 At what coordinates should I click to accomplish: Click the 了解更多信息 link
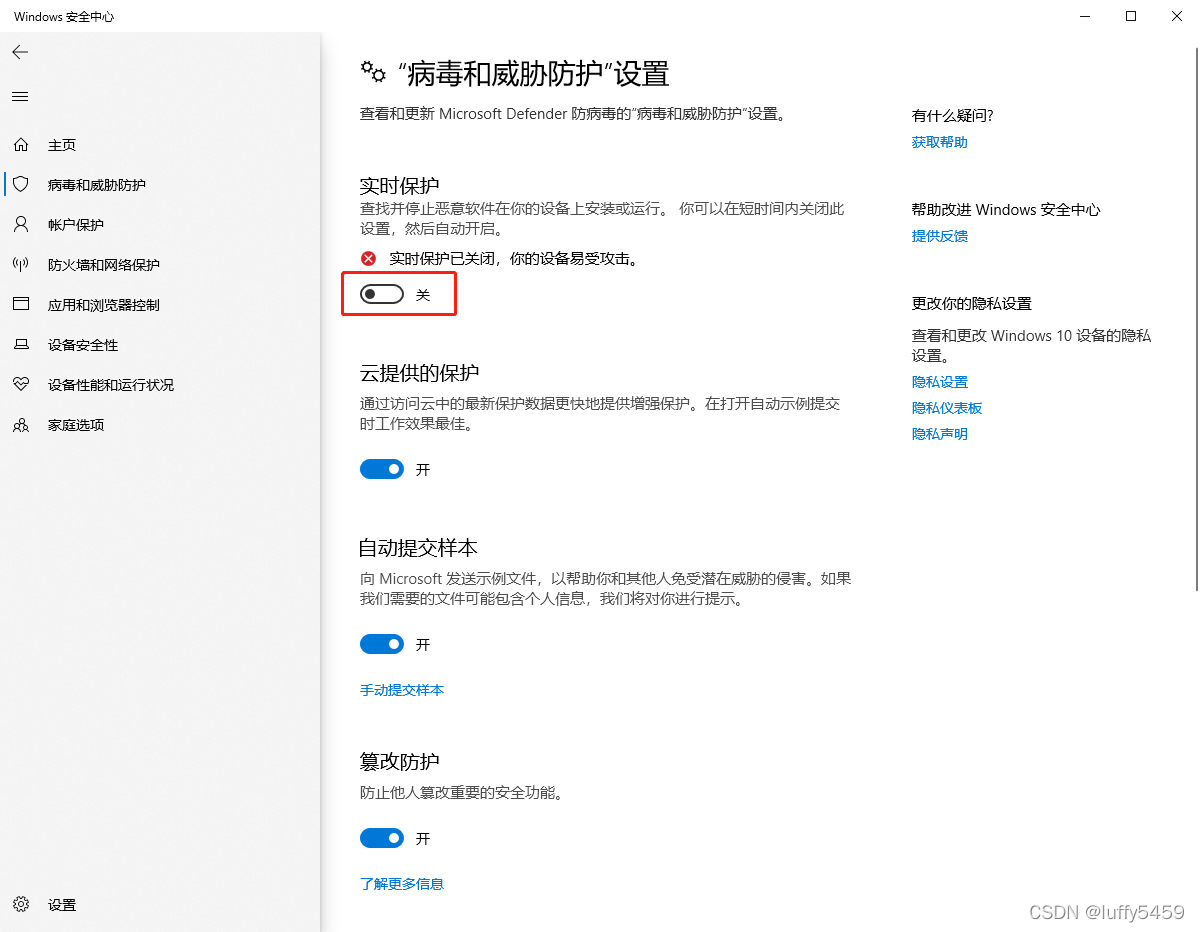point(402,884)
